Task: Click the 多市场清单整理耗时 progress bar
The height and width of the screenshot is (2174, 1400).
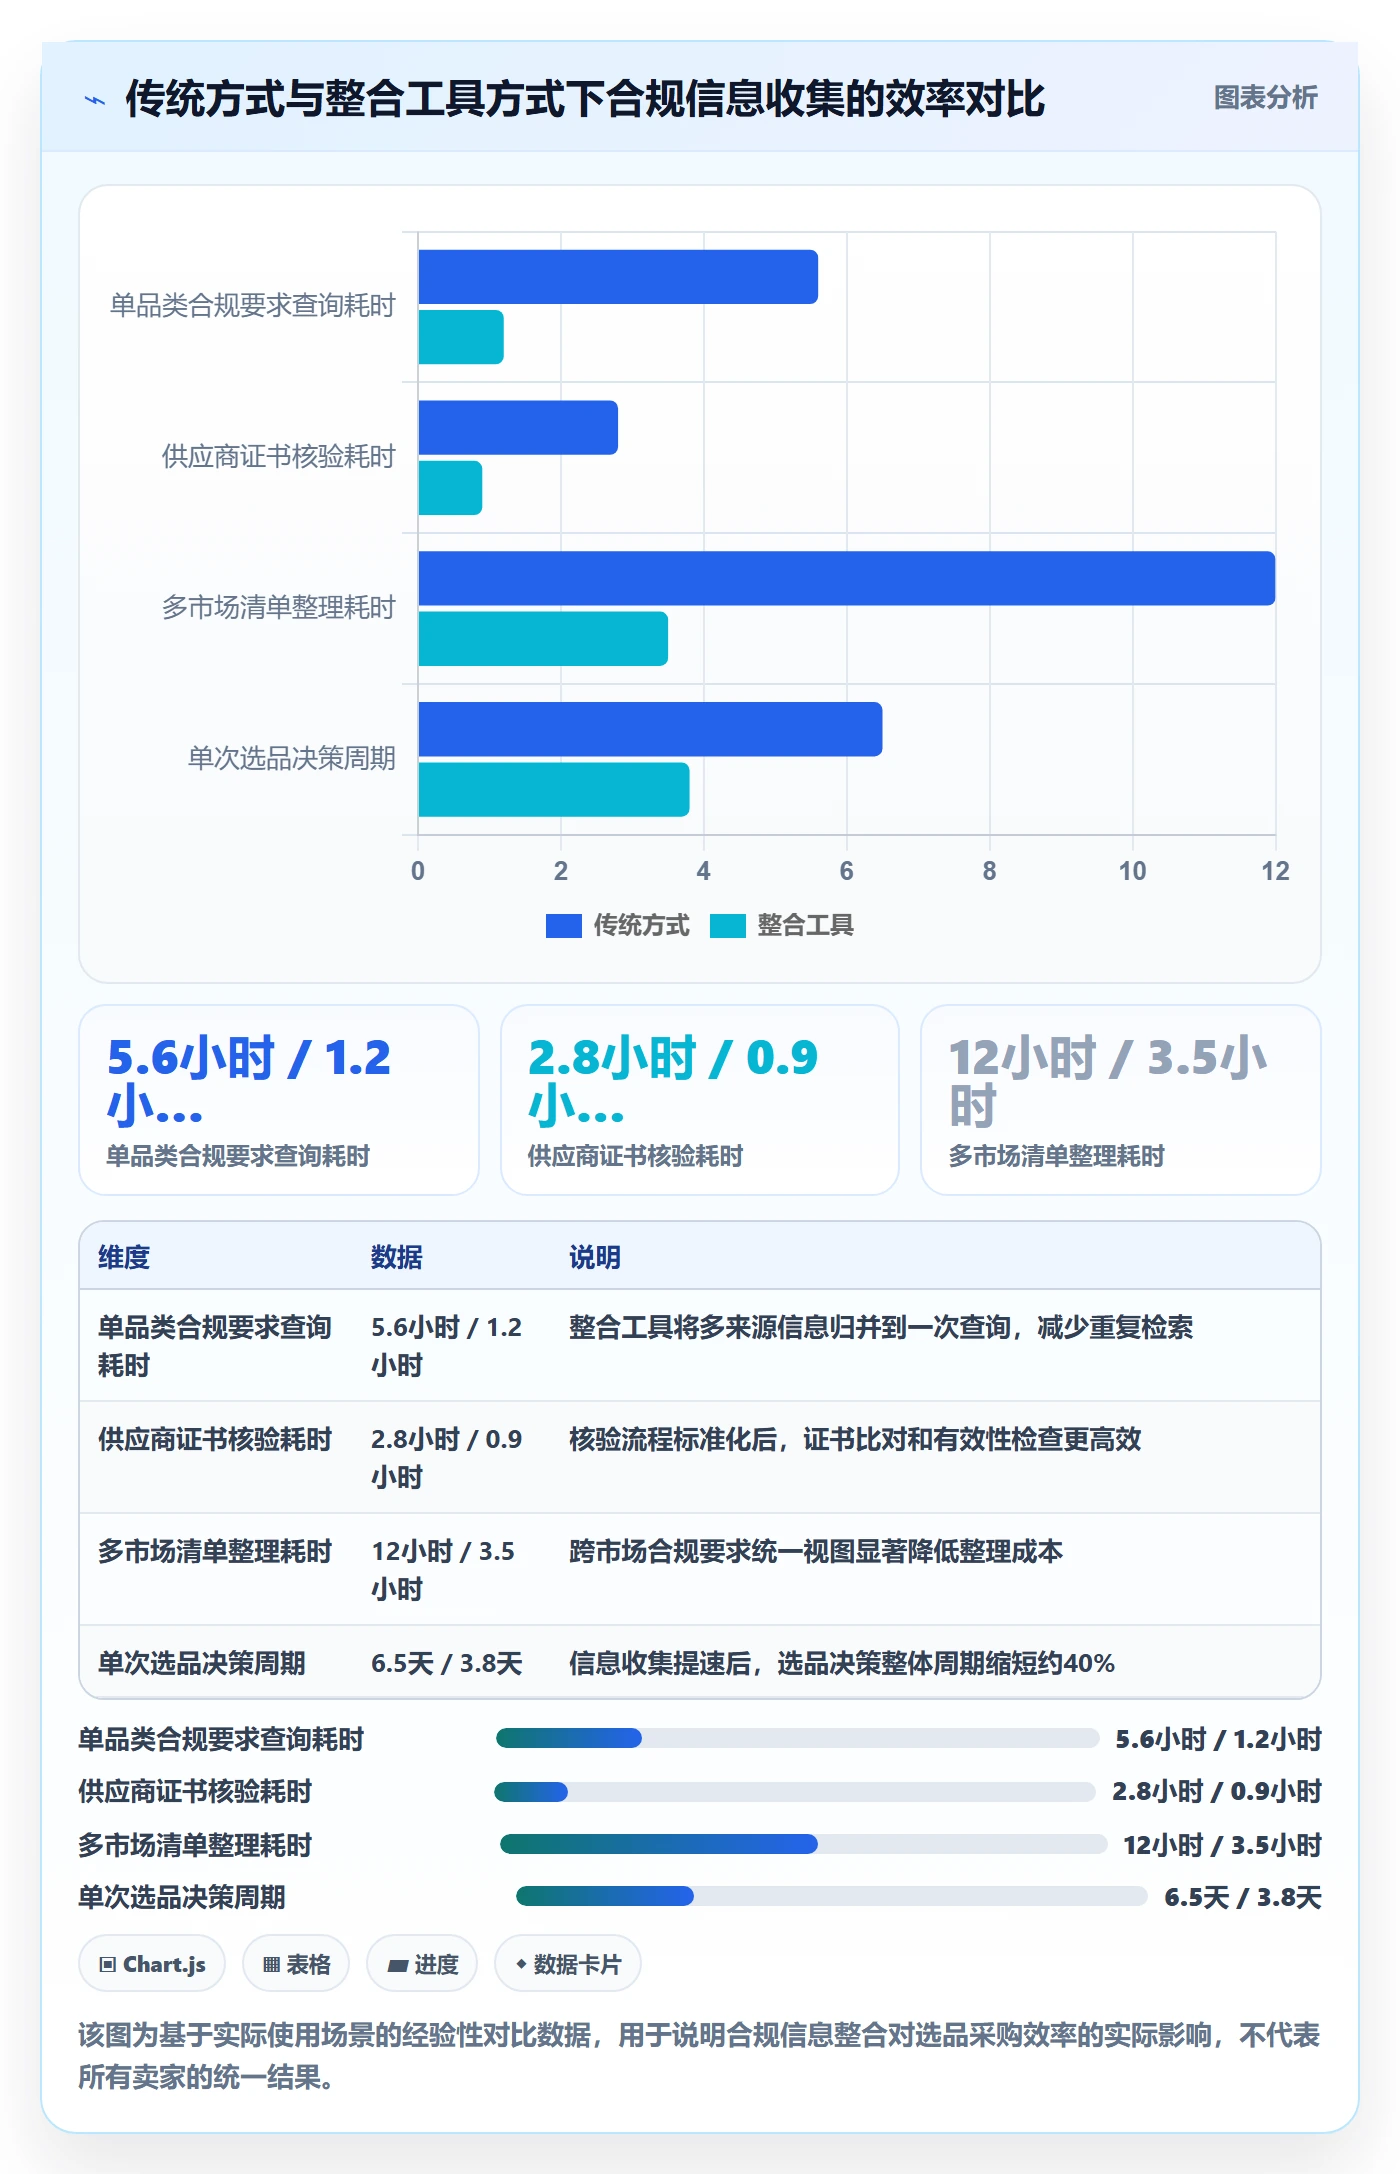Action: coord(804,1844)
